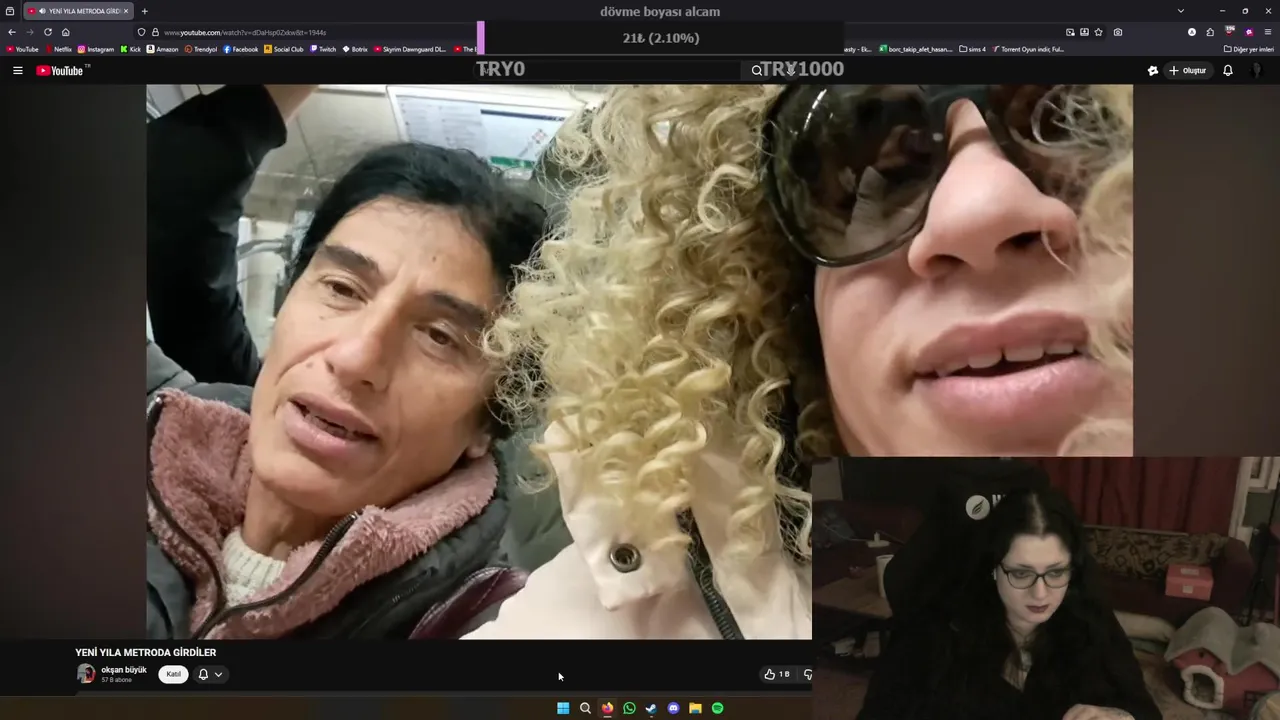Open the Torrent Oyun indir bookmark

click(x=1028, y=49)
